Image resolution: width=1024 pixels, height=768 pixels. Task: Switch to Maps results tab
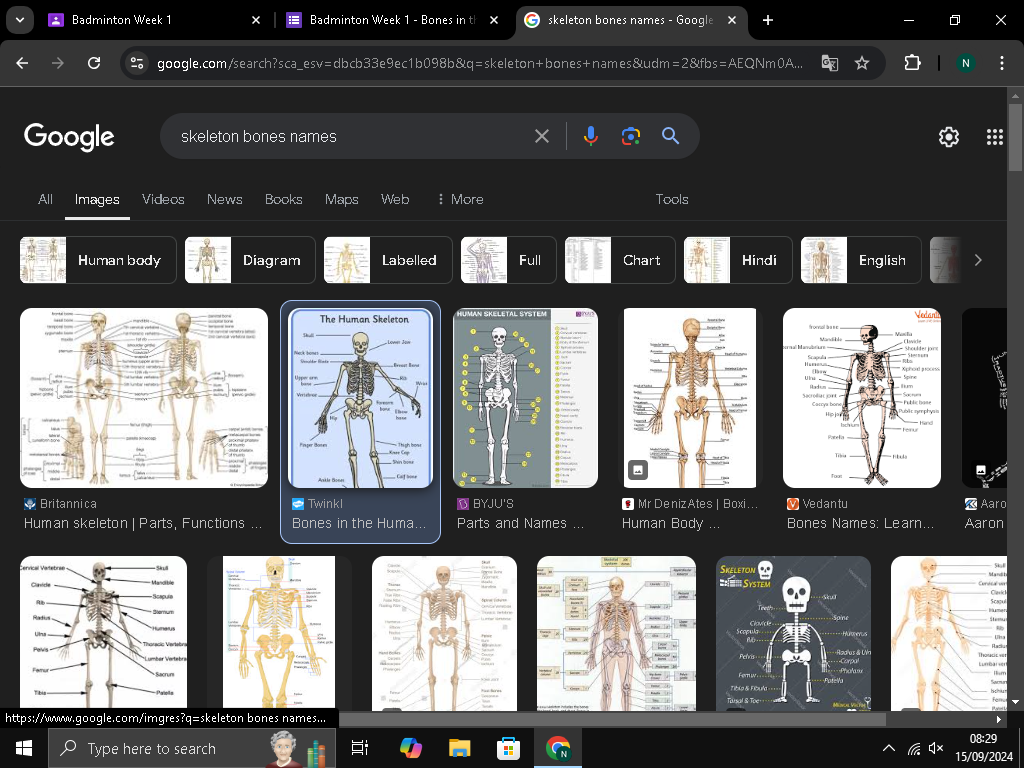(342, 199)
